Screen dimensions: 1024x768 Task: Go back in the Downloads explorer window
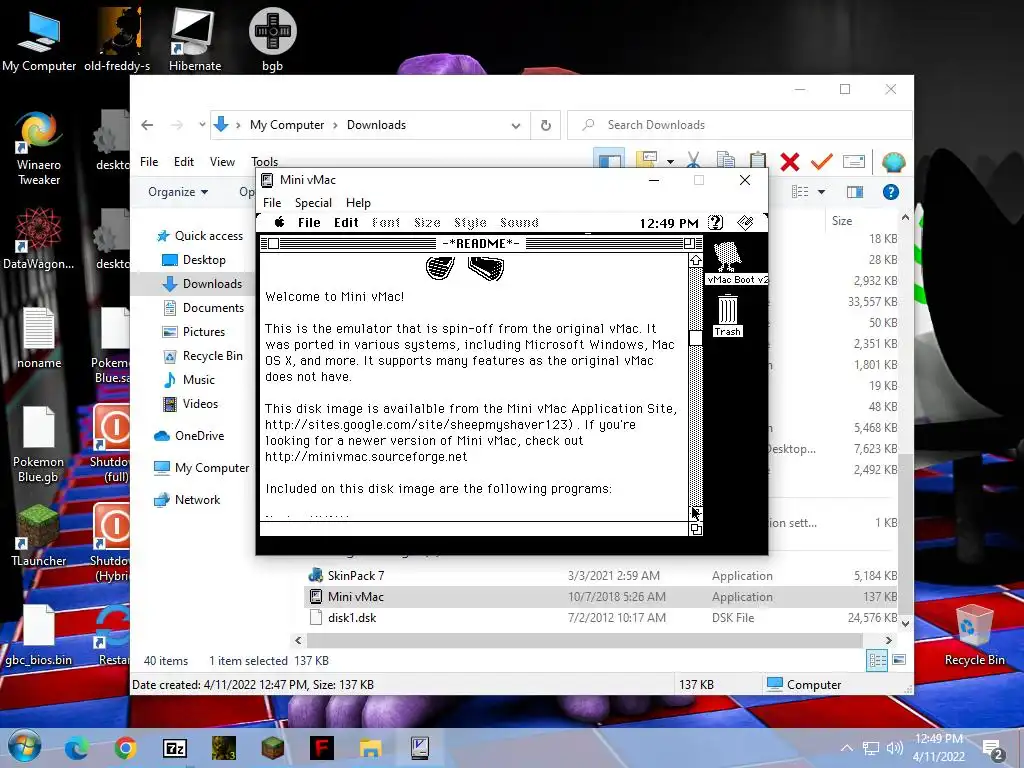pyautogui.click(x=147, y=125)
